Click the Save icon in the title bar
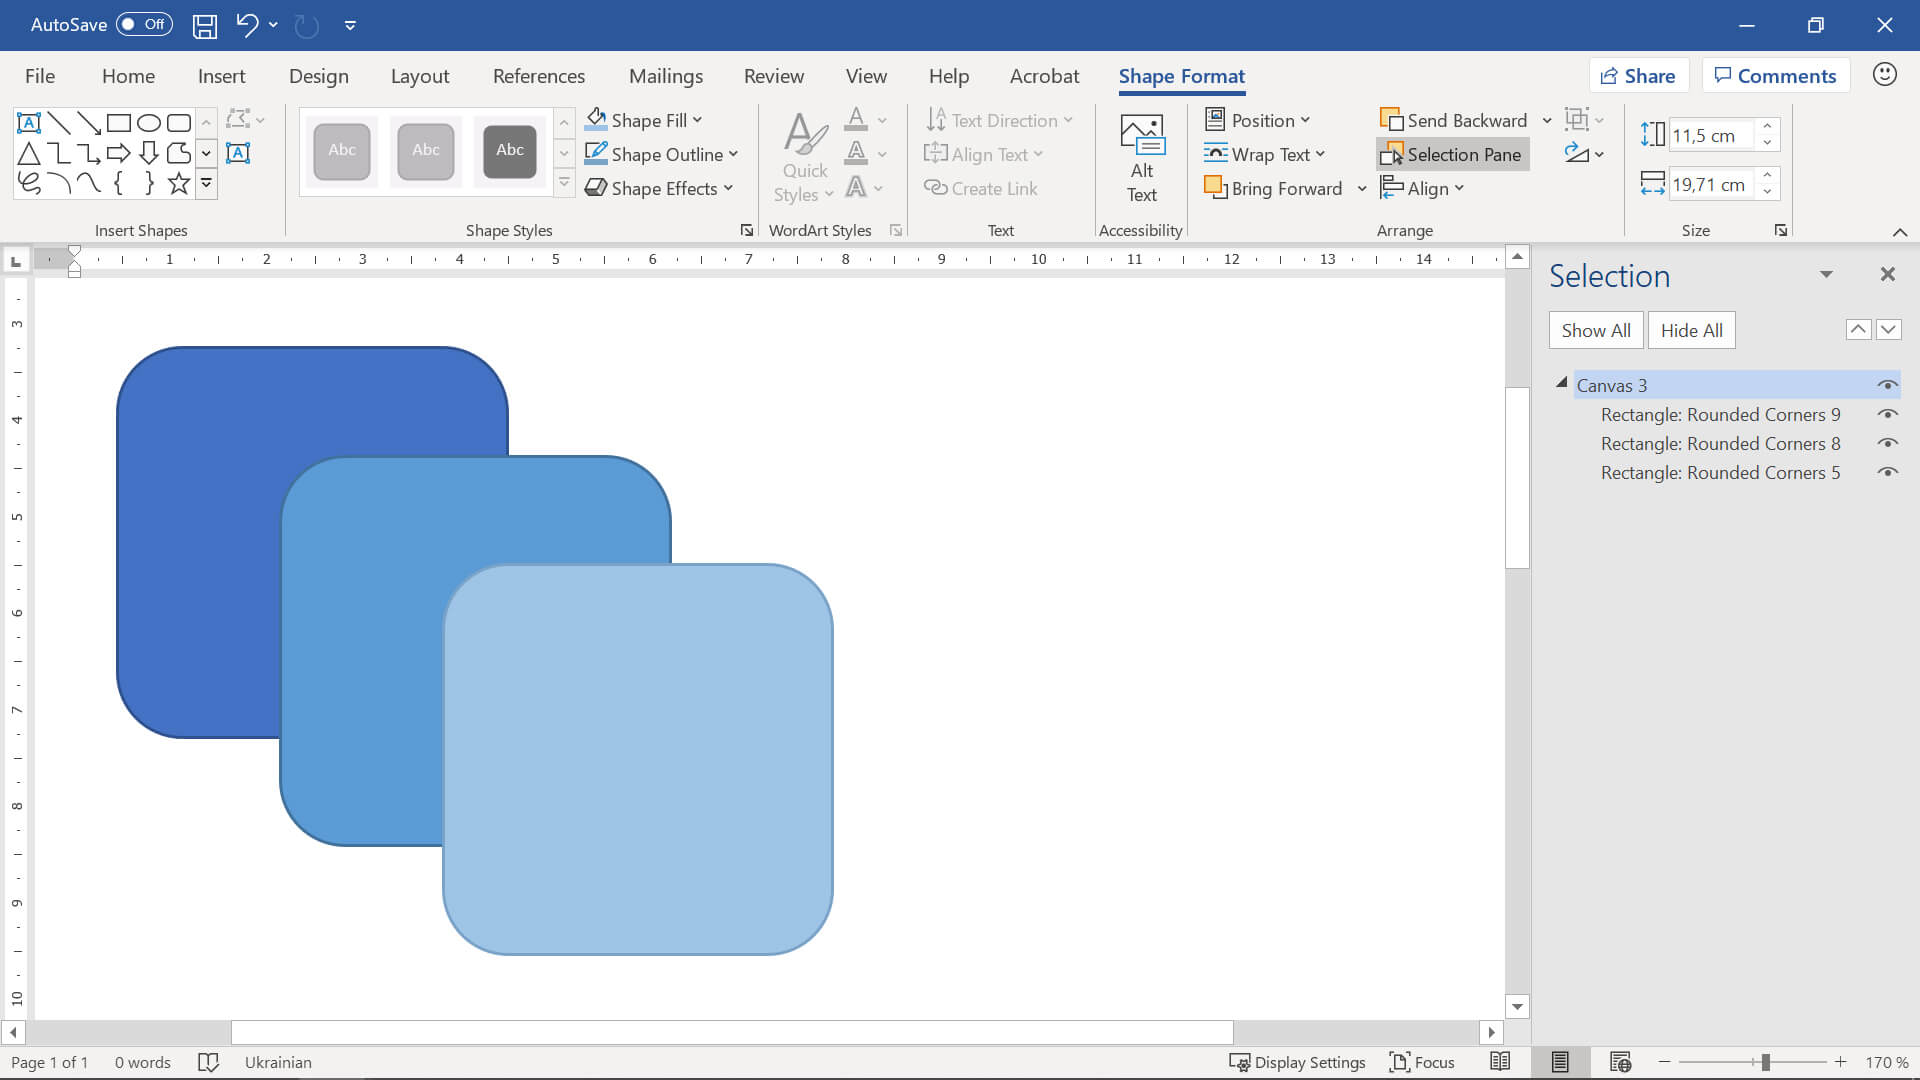 pos(205,25)
